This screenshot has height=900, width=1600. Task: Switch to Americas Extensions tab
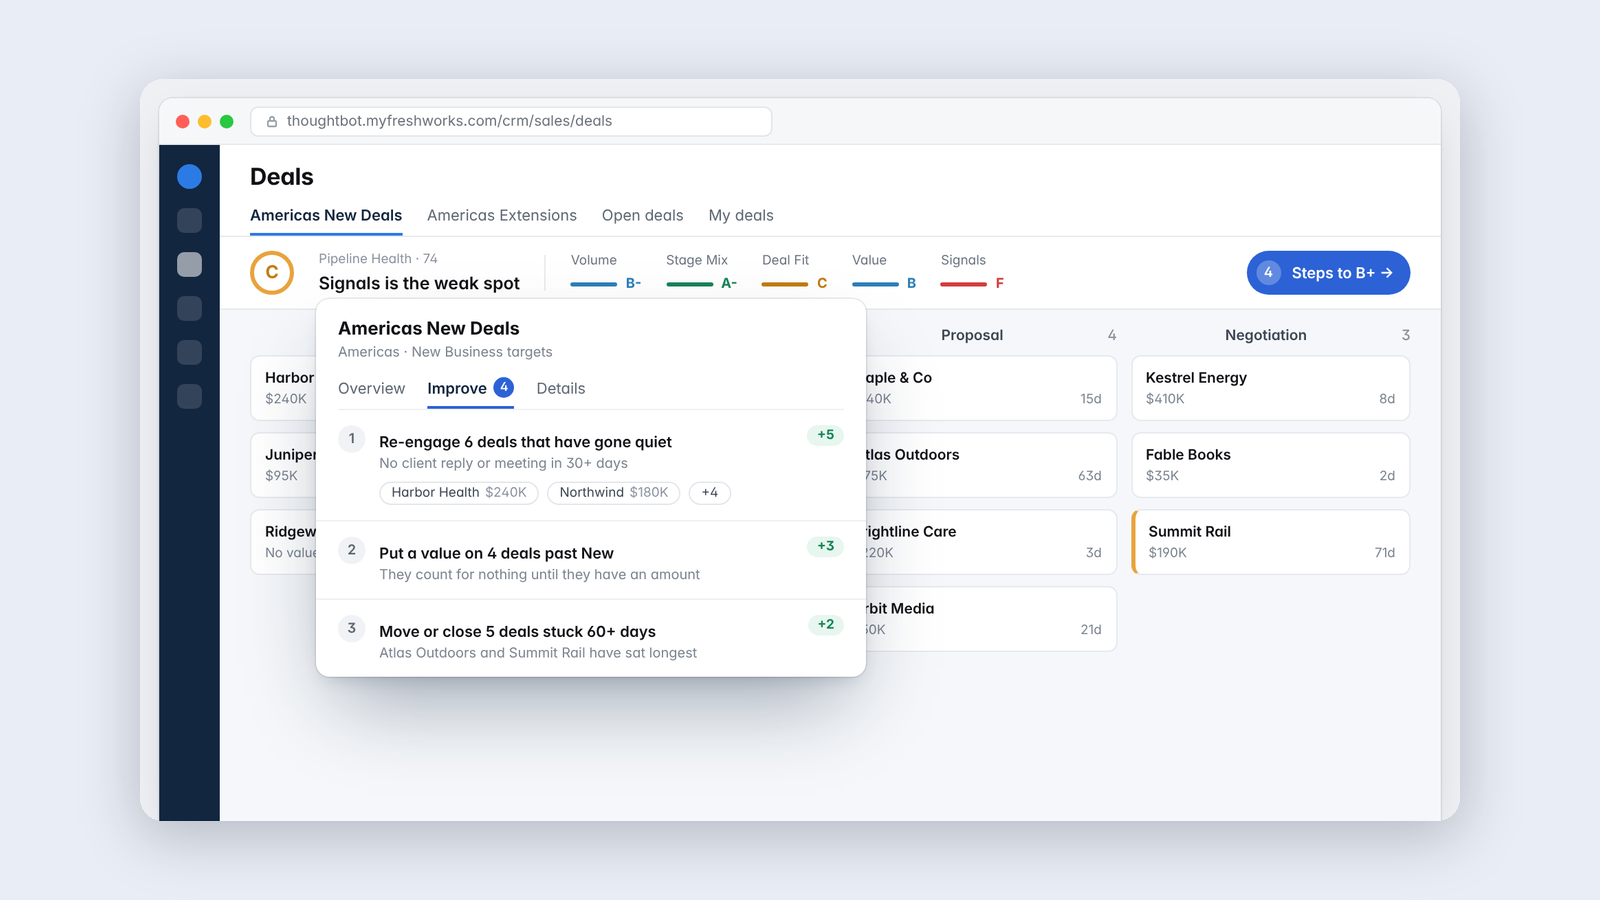[x=502, y=216]
